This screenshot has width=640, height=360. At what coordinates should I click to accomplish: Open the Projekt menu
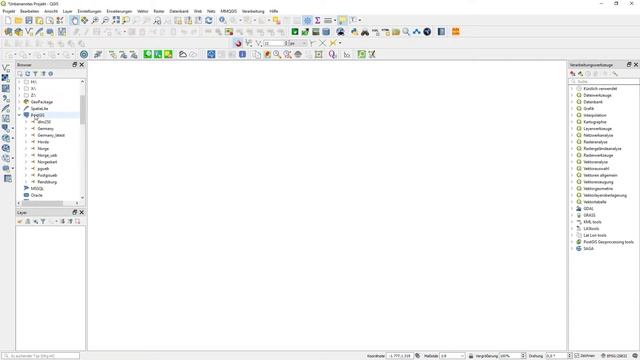click(9, 11)
